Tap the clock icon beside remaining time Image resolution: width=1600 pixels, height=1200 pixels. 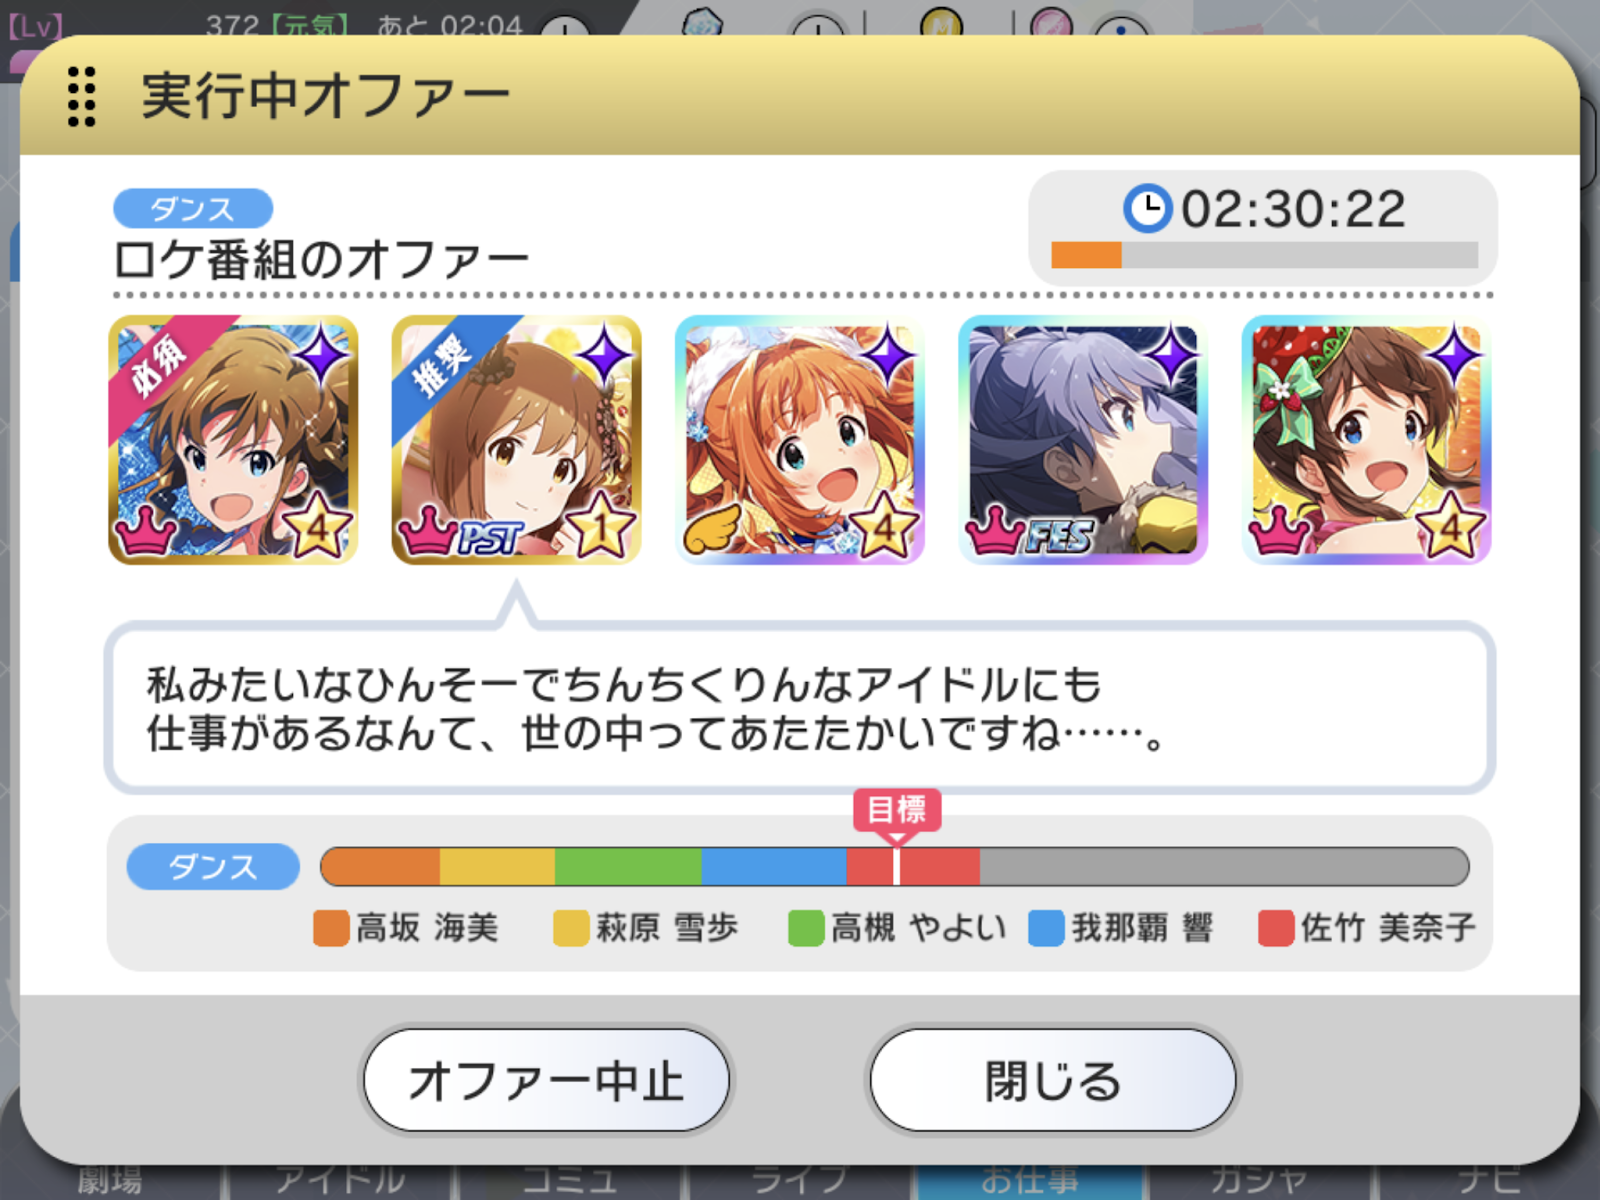coord(1147,209)
